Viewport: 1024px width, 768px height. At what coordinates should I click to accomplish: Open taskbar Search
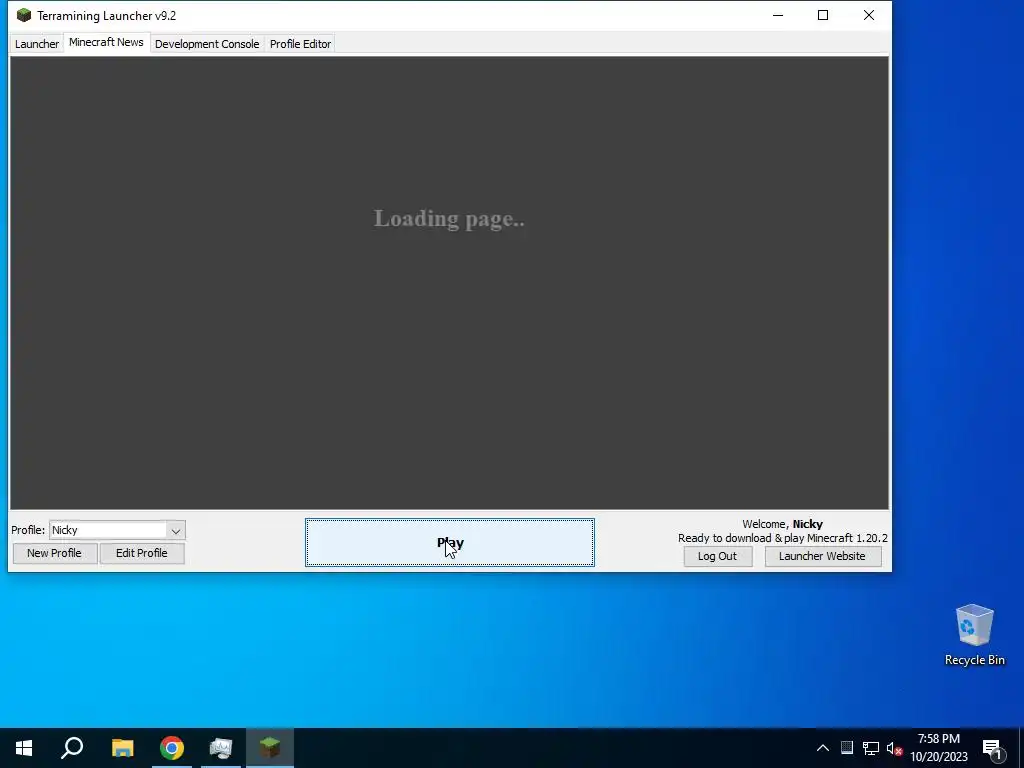(x=72, y=748)
